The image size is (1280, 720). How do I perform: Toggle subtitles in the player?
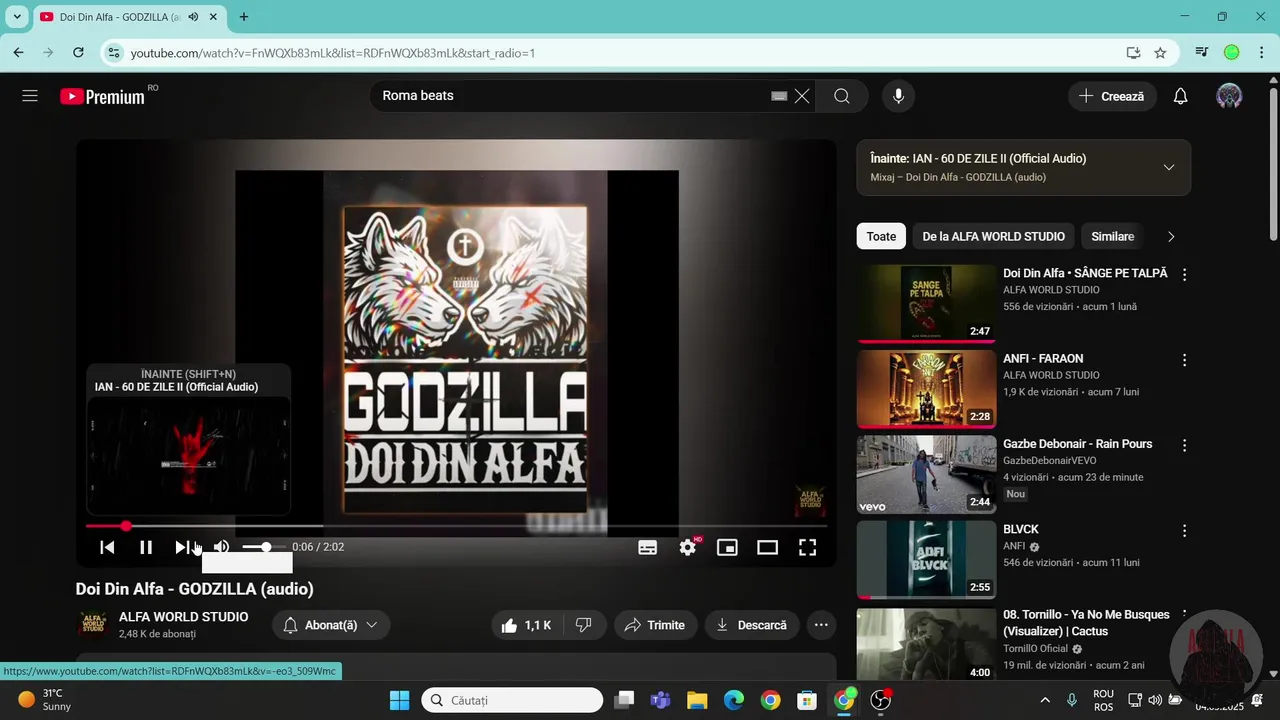(x=648, y=547)
